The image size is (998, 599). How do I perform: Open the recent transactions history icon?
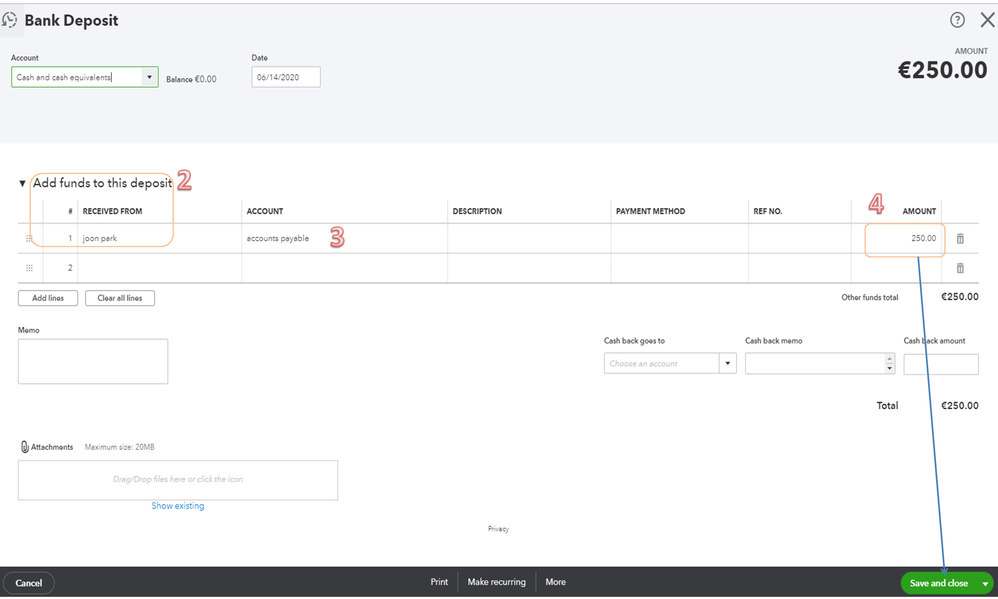[x=10, y=20]
